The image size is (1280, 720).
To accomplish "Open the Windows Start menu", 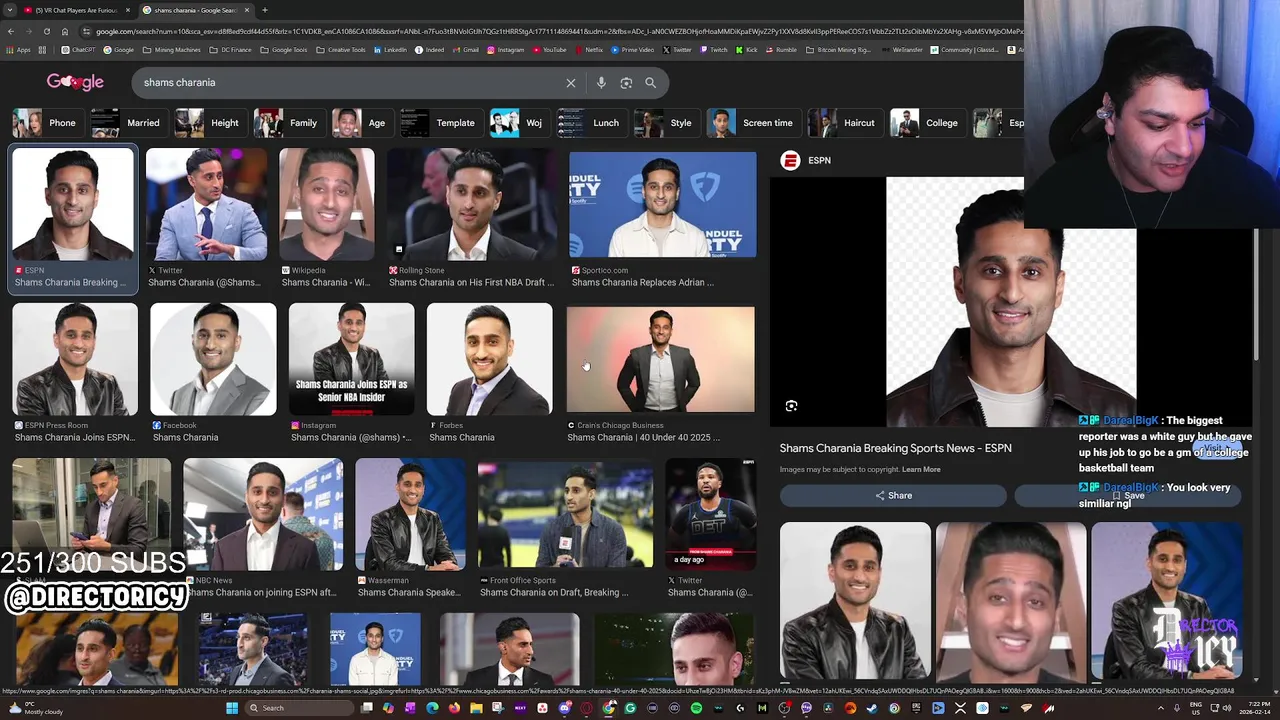I will pos(232,708).
